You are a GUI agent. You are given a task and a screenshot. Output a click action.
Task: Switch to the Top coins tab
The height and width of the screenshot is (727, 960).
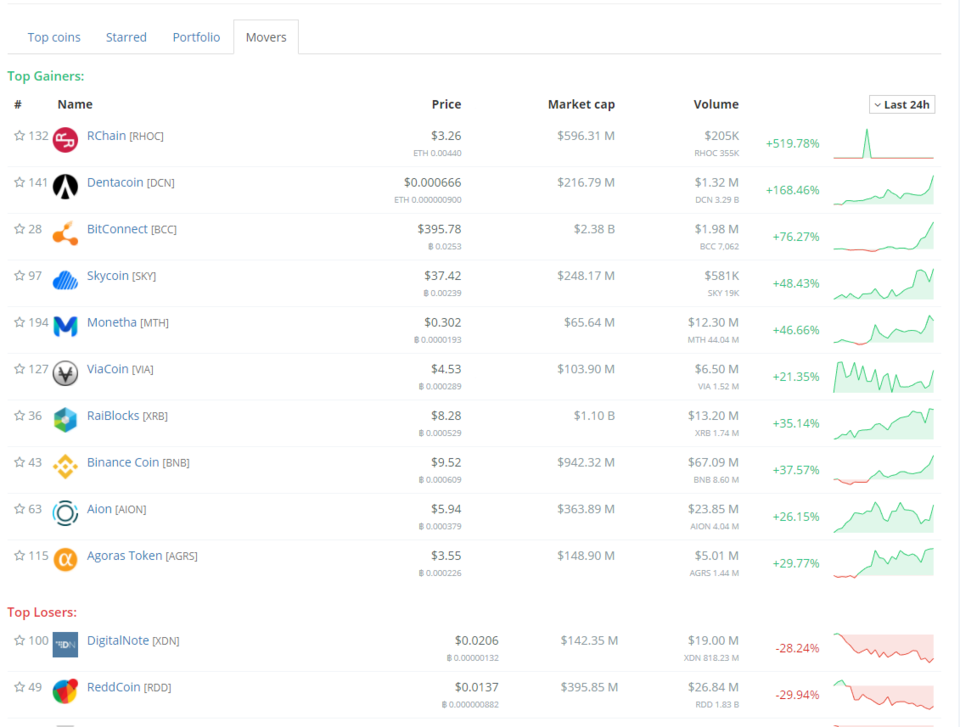click(54, 37)
